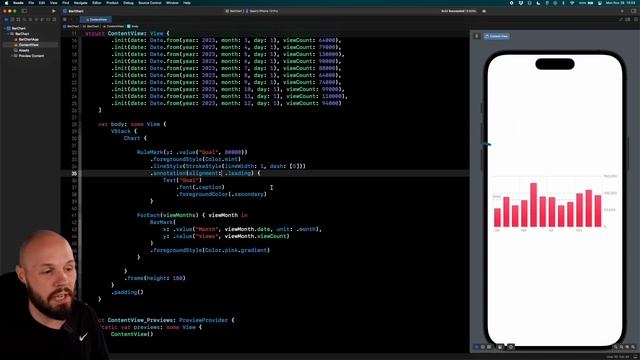Collapse the BarChart project root
640x360 pixels.
click(5, 28)
